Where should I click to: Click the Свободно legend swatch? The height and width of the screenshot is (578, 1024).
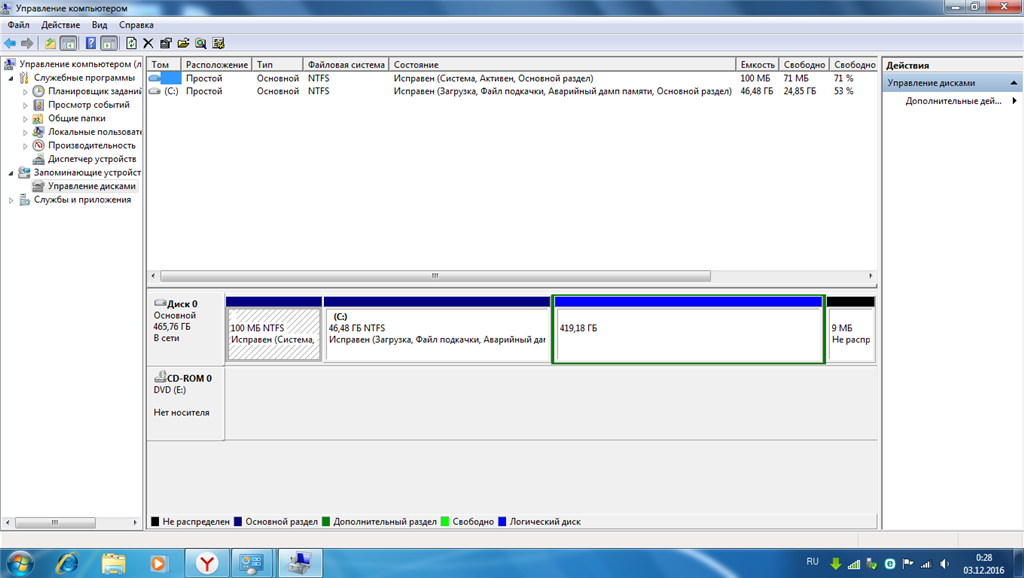(445, 522)
